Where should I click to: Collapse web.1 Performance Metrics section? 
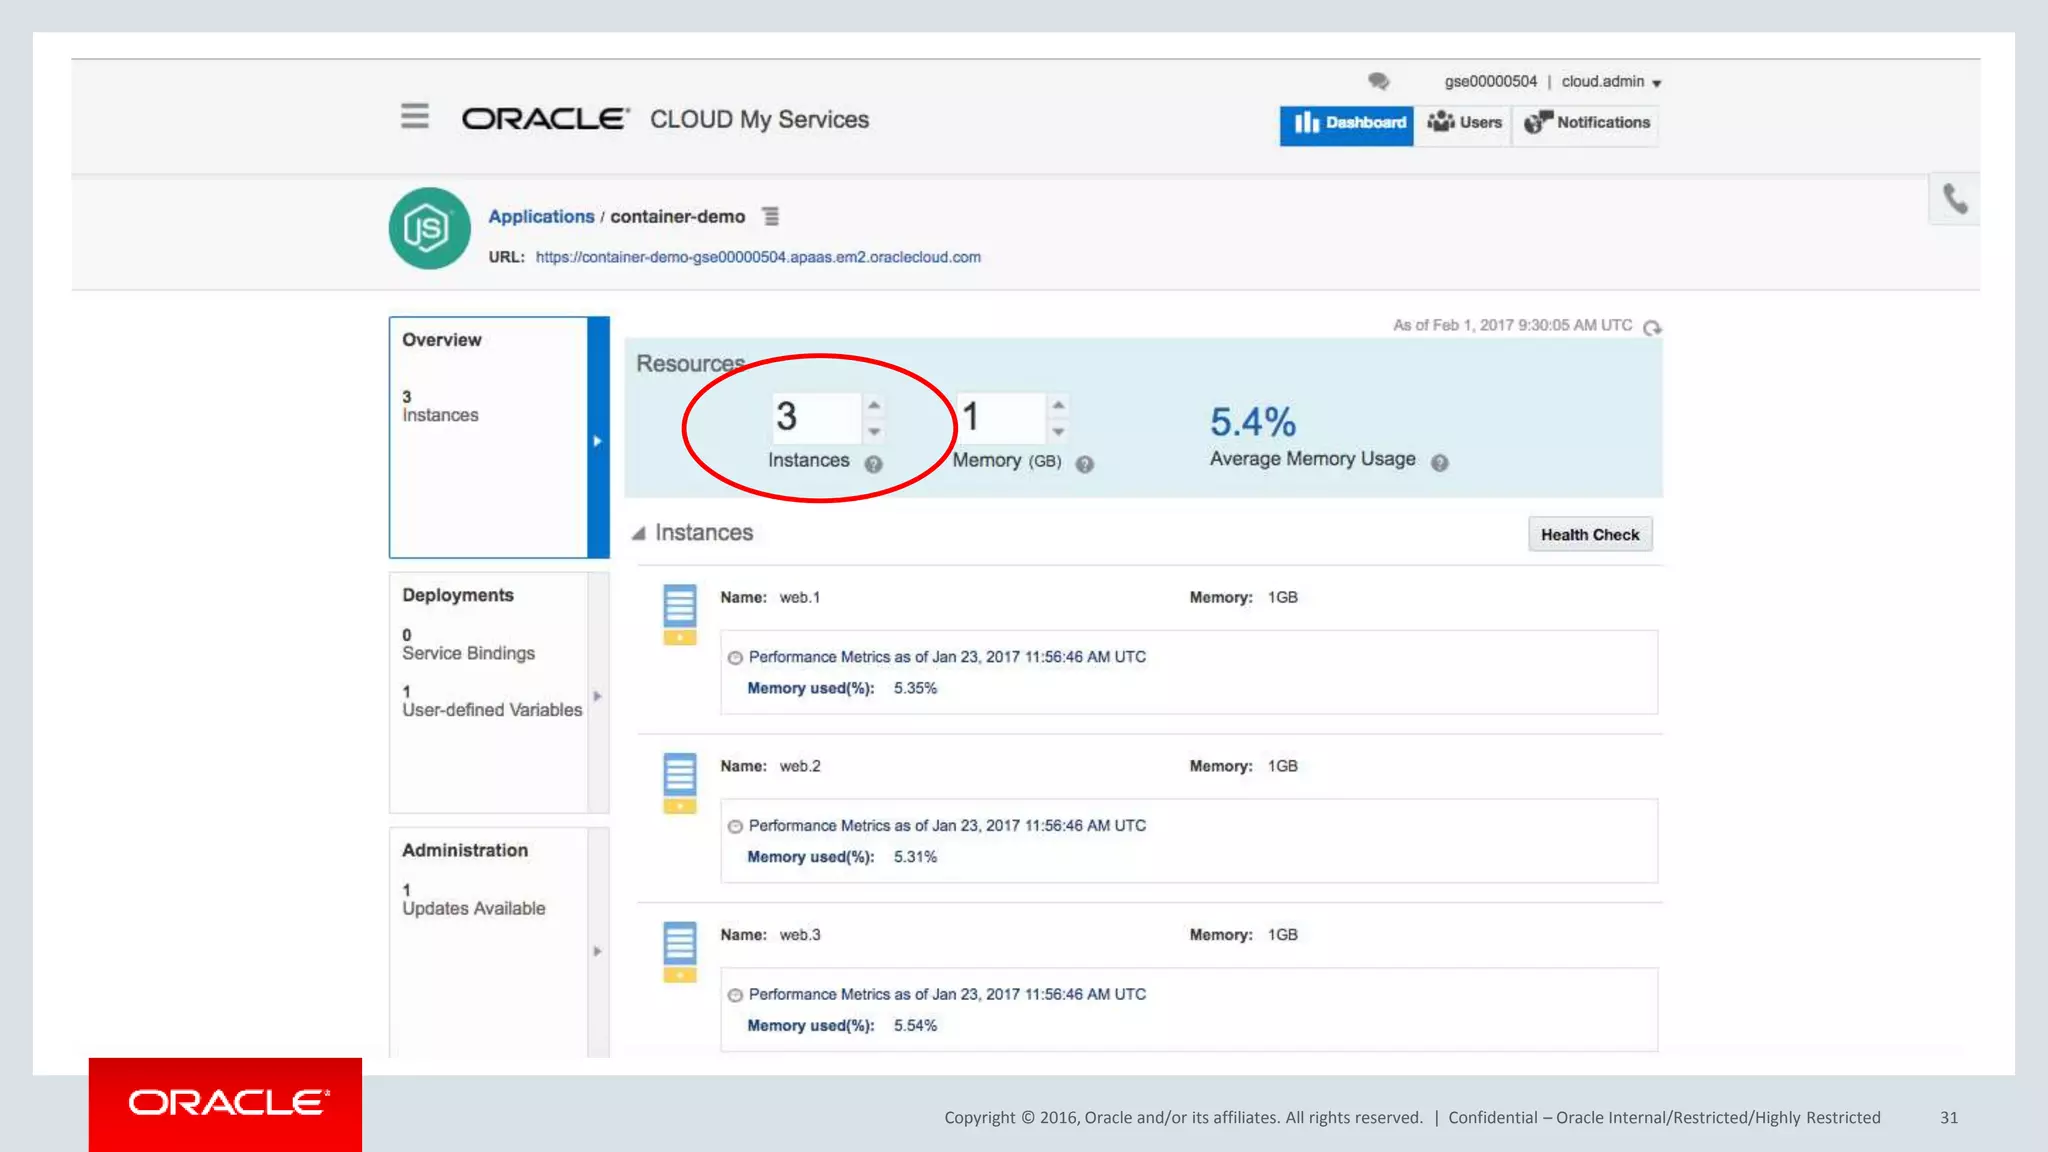[x=735, y=658]
